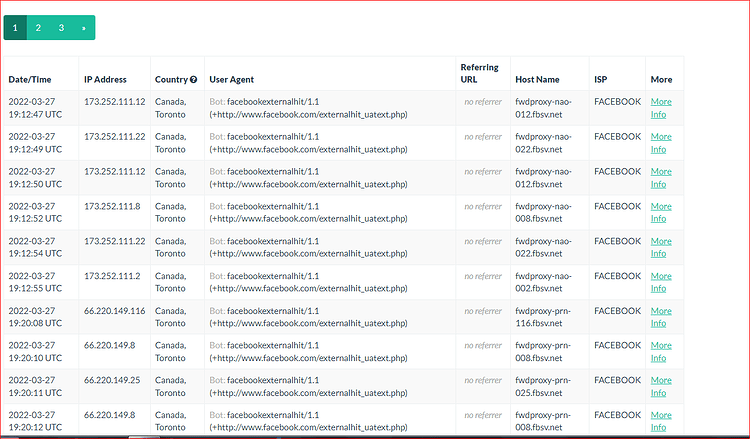The width and height of the screenshot is (750, 439).
Task: Select IP address 66.220.149.116
Action: [114, 311]
